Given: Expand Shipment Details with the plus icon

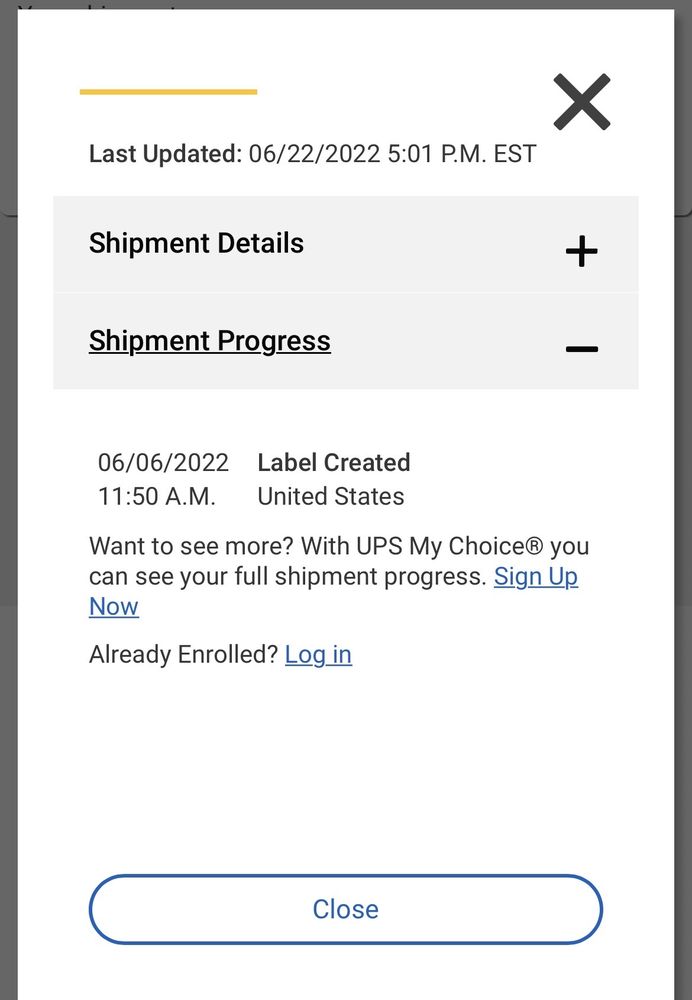Looking at the screenshot, I should [x=581, y=250].
